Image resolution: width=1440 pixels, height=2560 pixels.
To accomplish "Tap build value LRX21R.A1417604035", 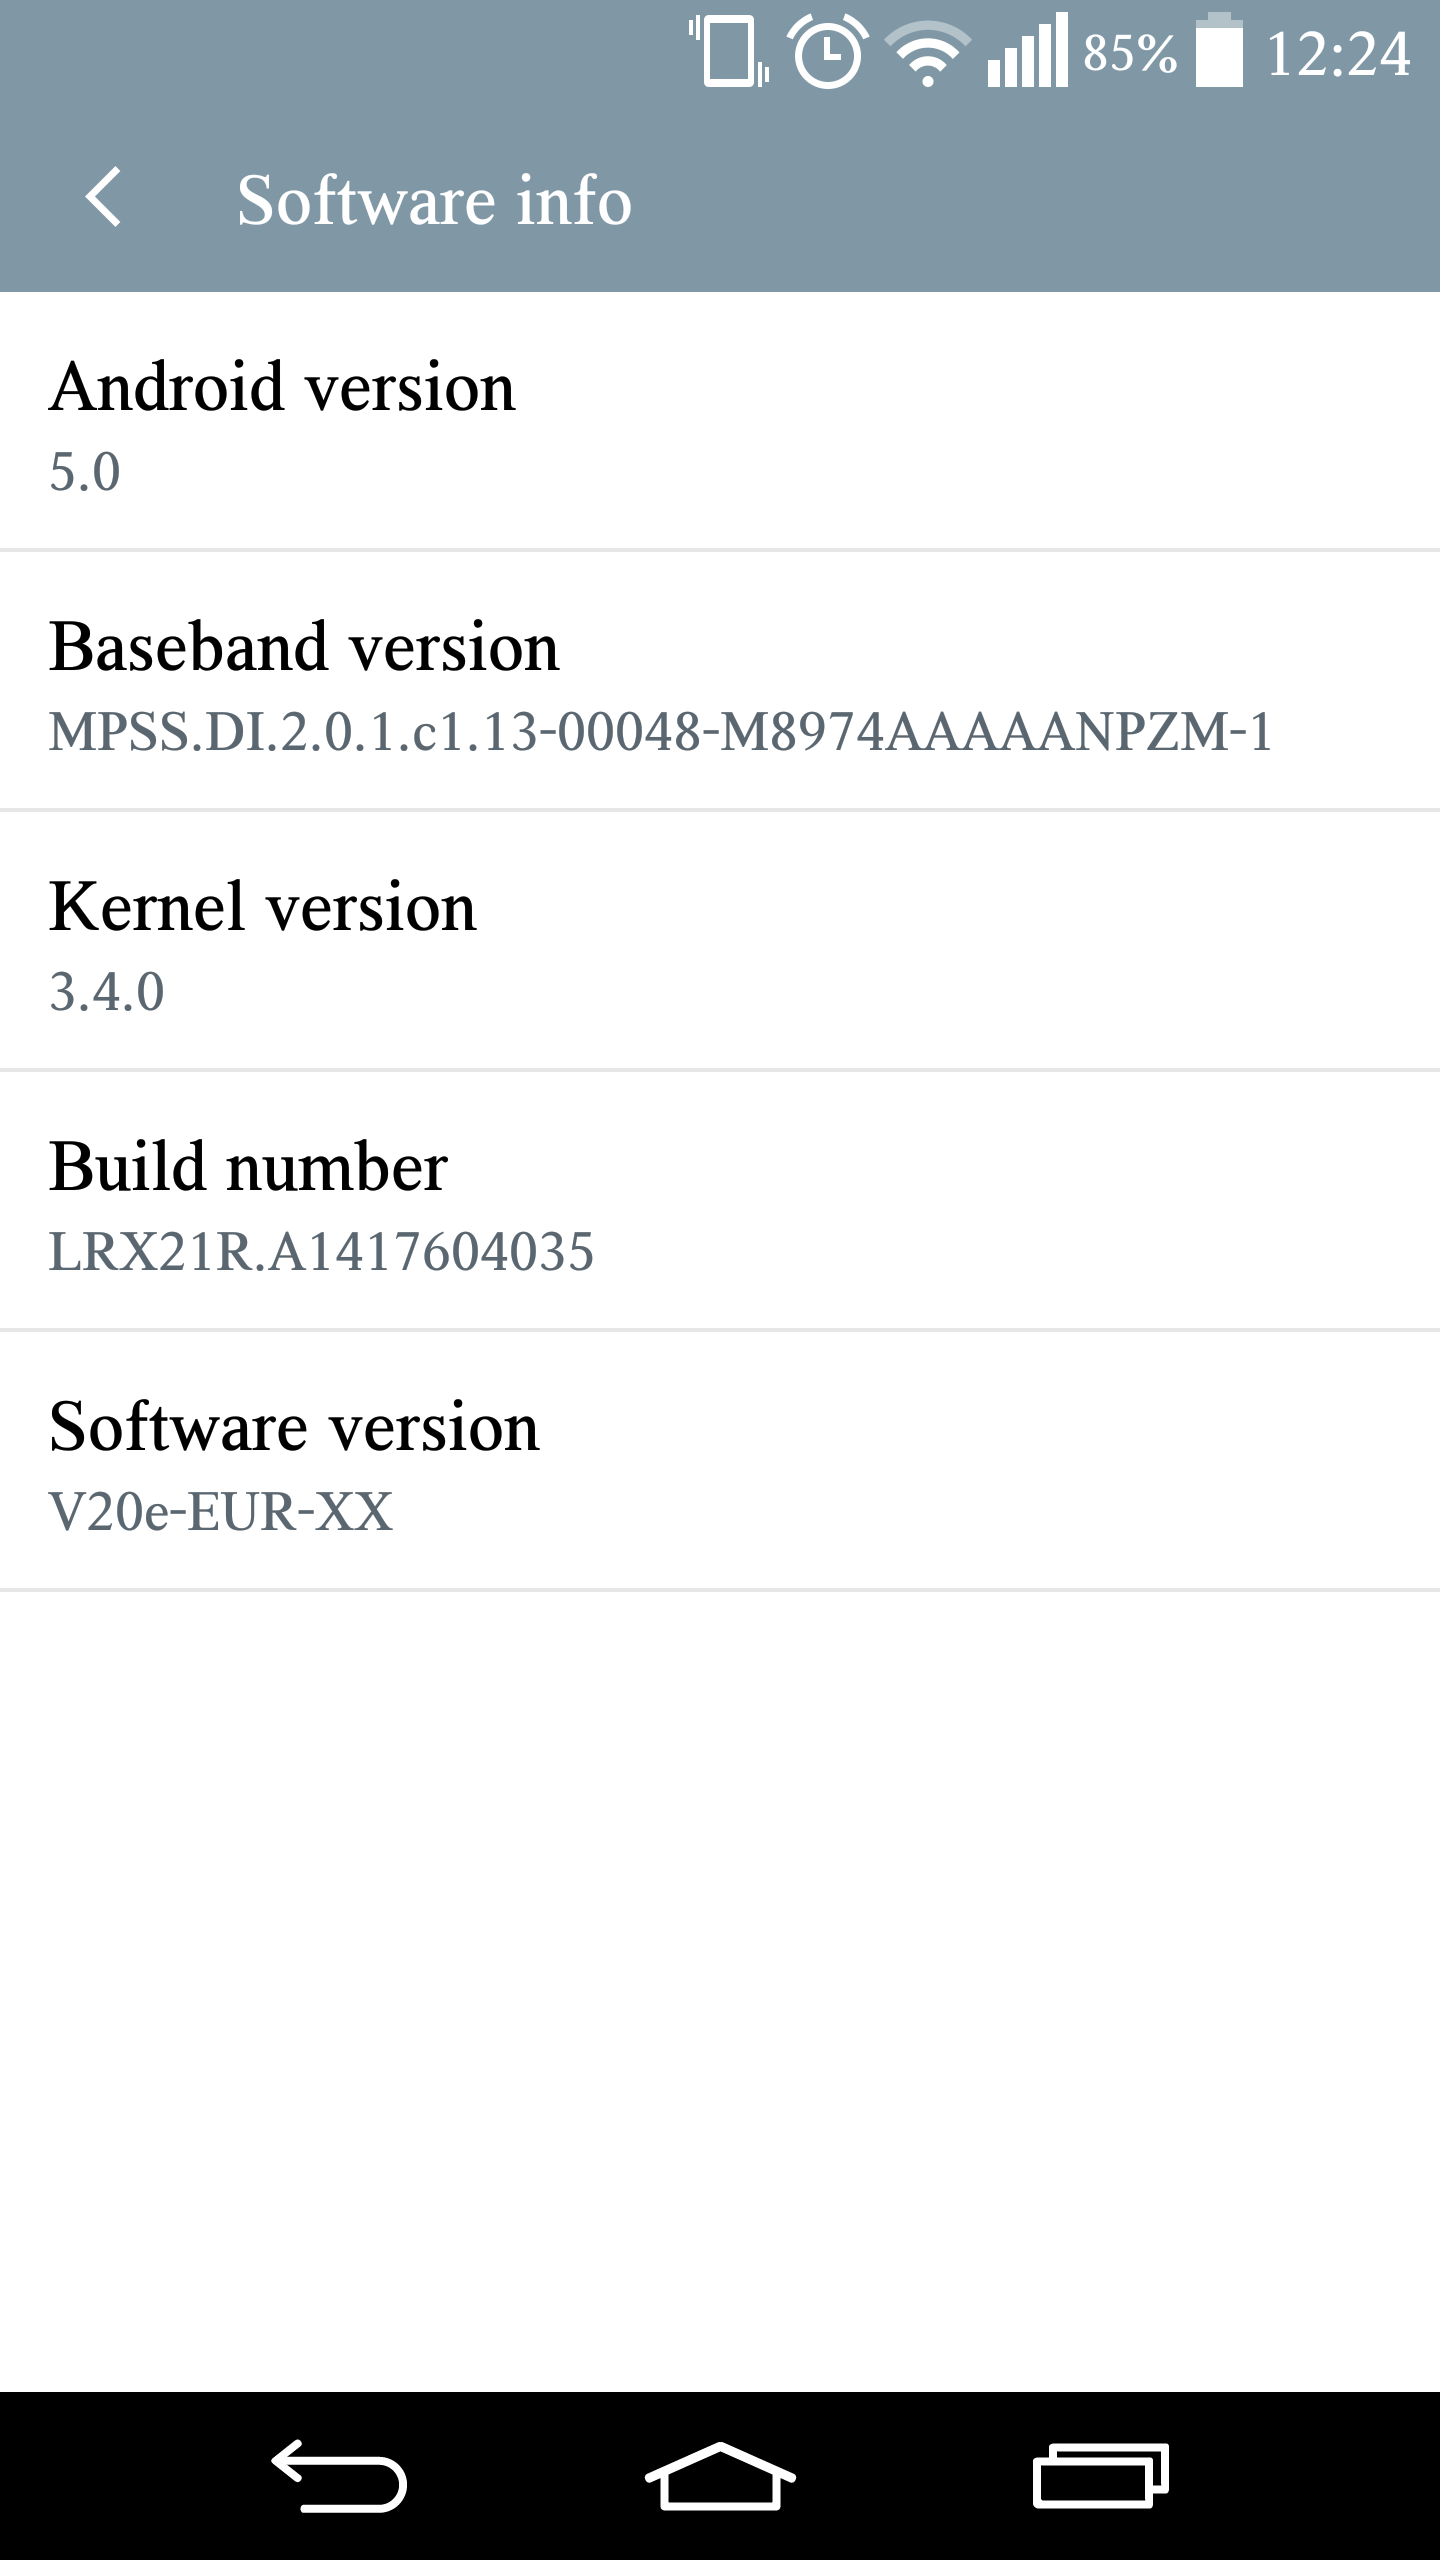I will pyautogui.click(x=321, y=1252).
